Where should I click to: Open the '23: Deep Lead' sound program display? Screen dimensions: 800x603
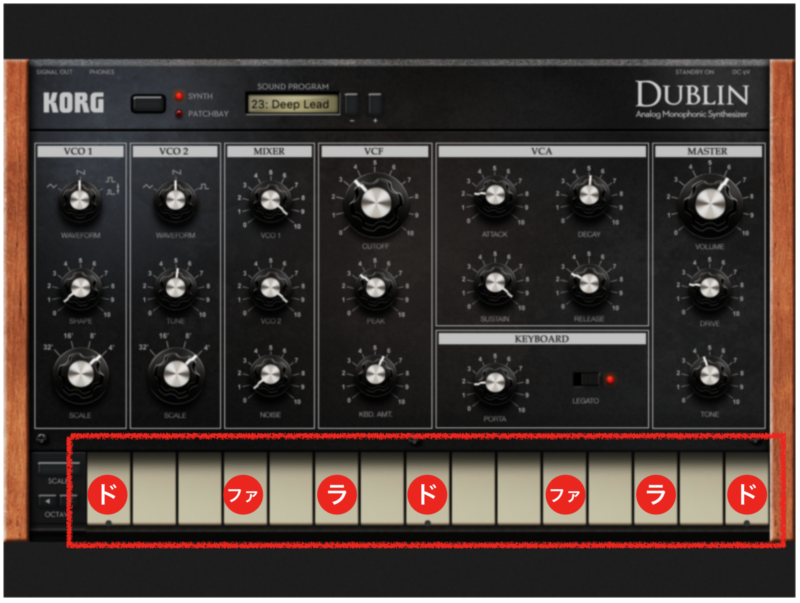pyautogui.click(x=292, y=104)
